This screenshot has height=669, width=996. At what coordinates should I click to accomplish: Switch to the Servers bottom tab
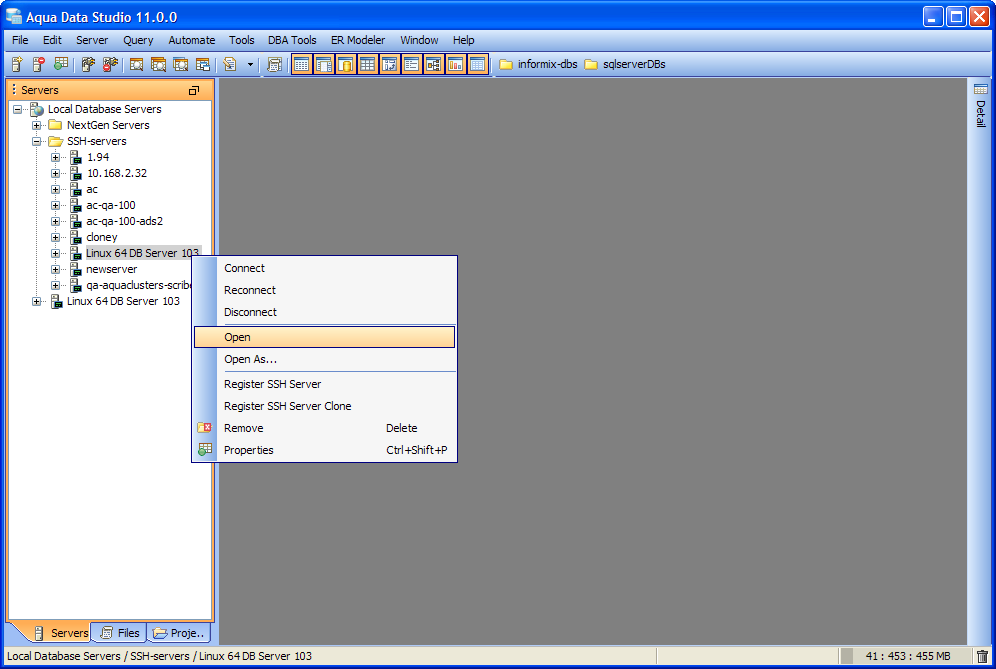pos(61,633)
